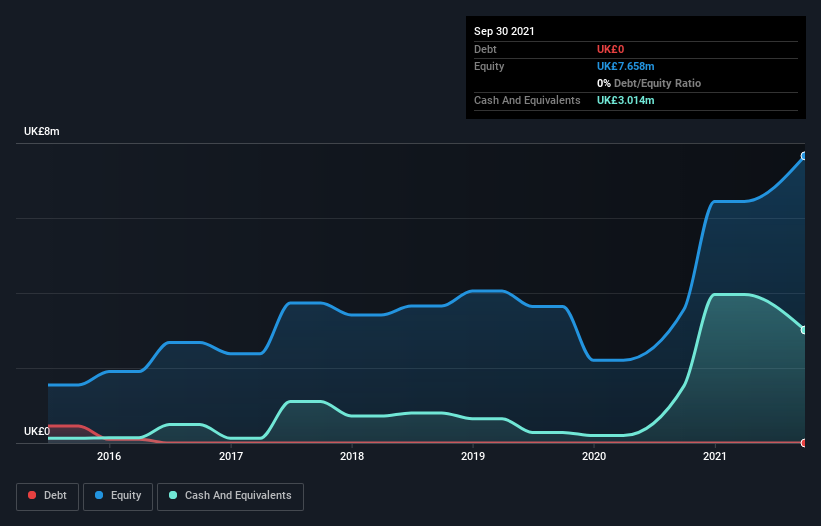Click the 2020 x-axis label
The height and width of the screenshot is (526, 821).
point(594,456)
